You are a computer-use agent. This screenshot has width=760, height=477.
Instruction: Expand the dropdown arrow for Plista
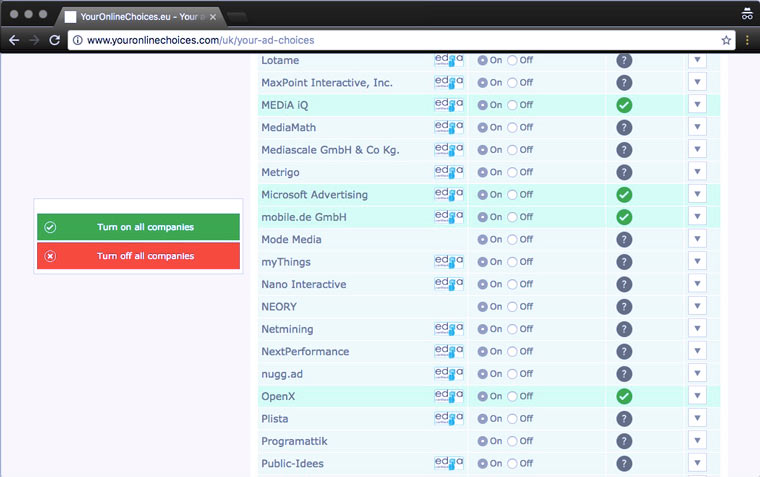coord(697,418)
